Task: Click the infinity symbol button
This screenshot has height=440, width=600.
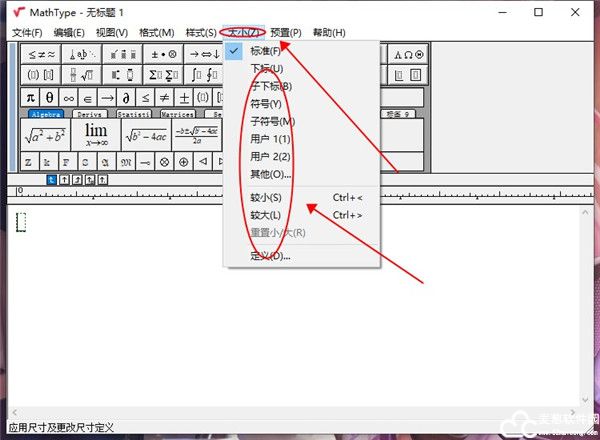Action: 70,97
